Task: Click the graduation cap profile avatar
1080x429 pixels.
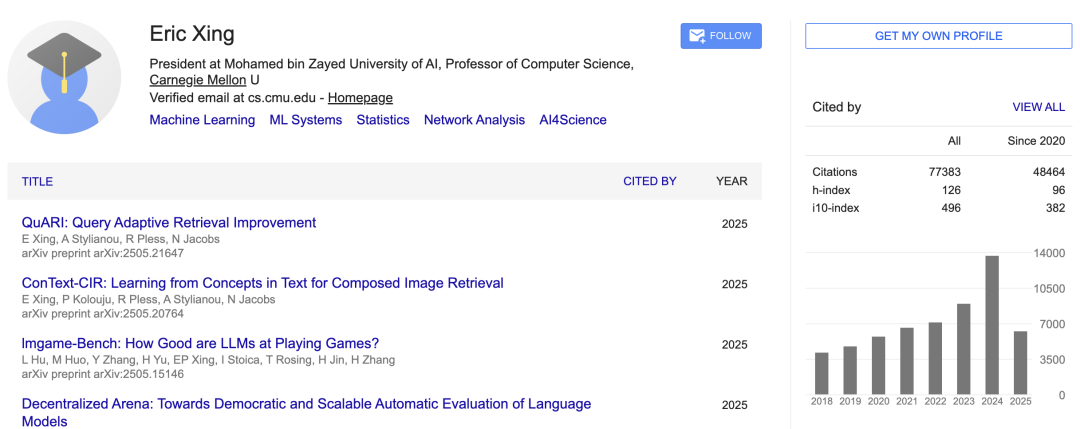Action: click(x=64, y=77)
